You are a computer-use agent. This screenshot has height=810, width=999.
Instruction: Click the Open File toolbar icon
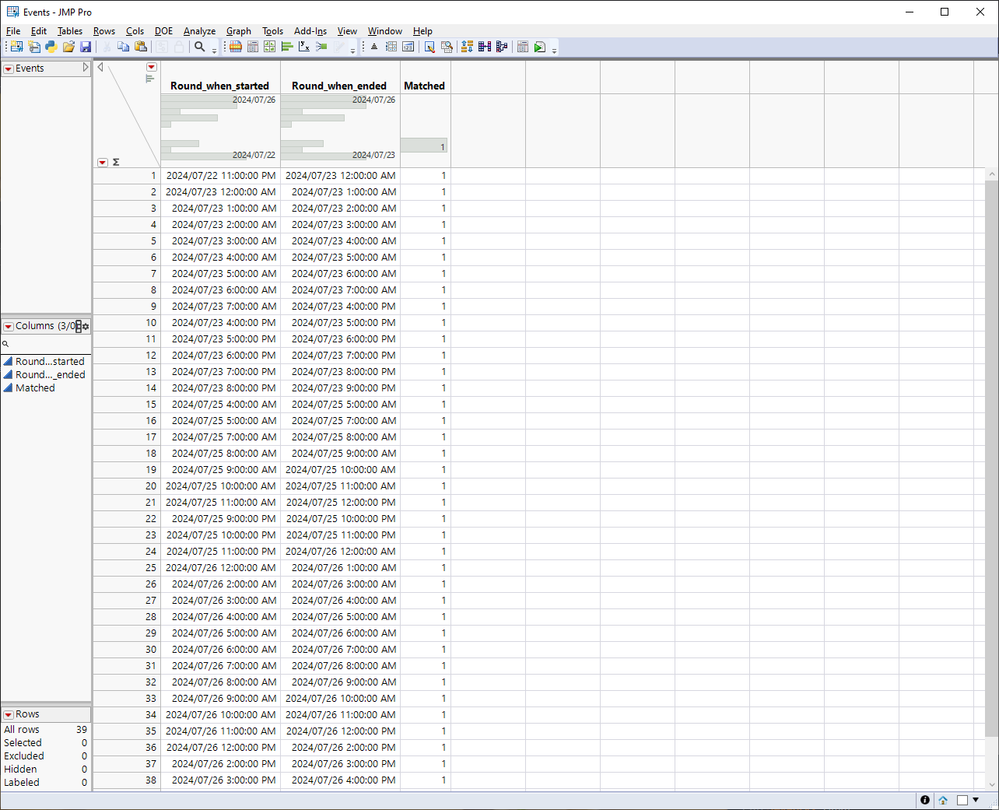coord(69,46)
